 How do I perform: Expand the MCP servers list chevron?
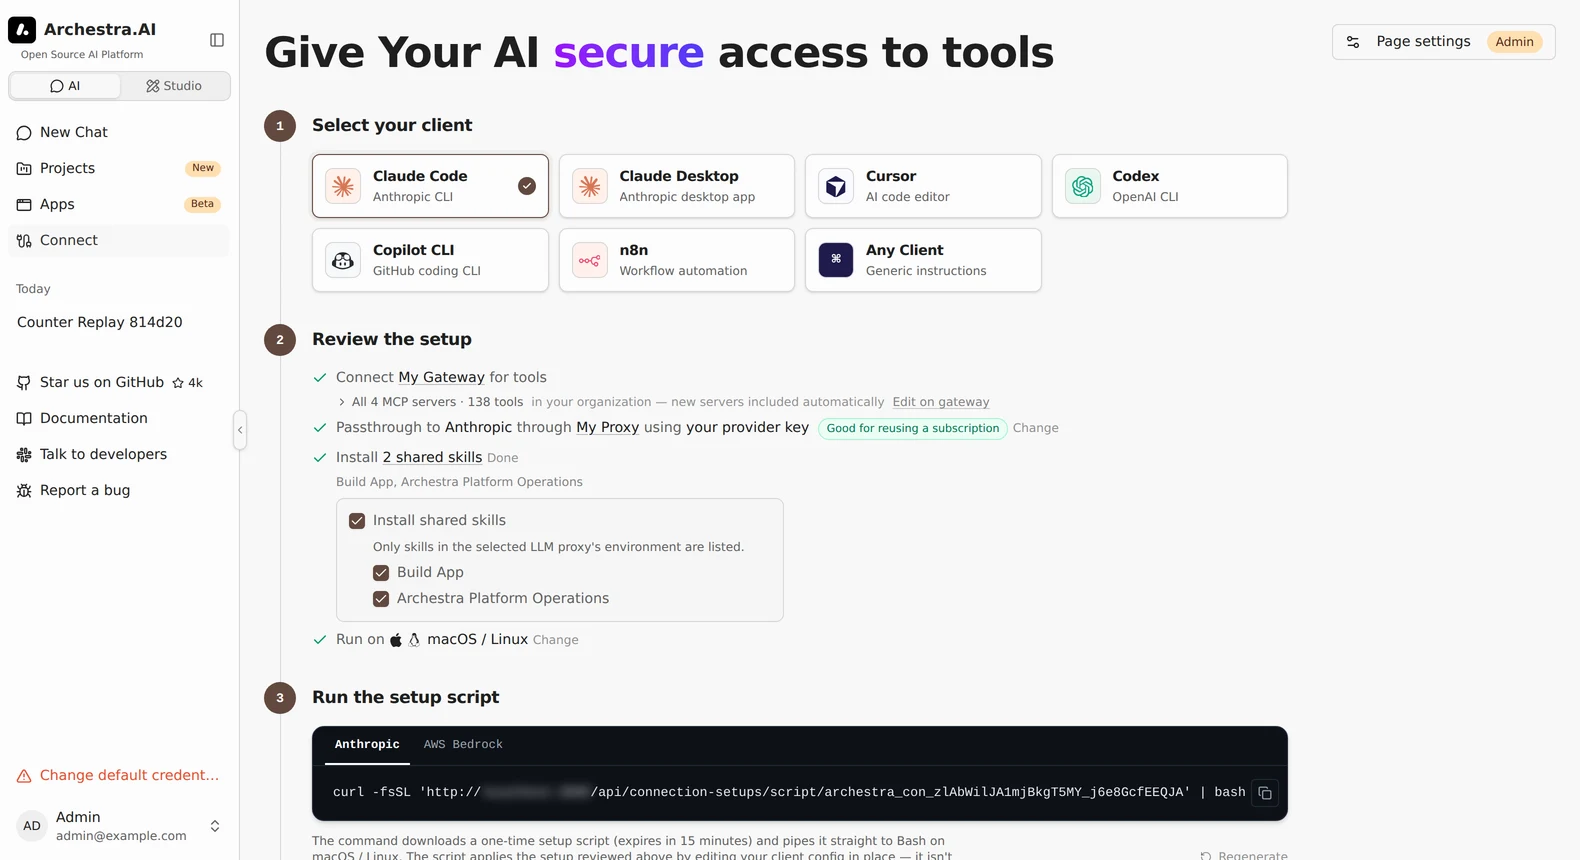coord(342,402)
